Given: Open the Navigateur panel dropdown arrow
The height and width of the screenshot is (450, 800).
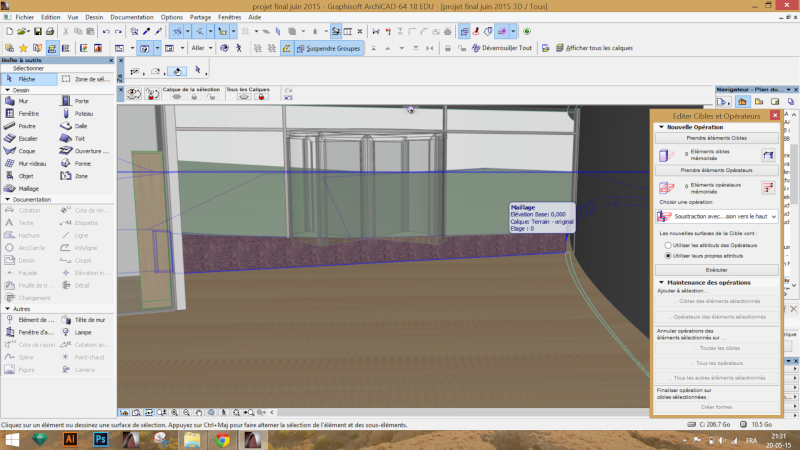Looking at the screenshot, I should tap(788, 89).
